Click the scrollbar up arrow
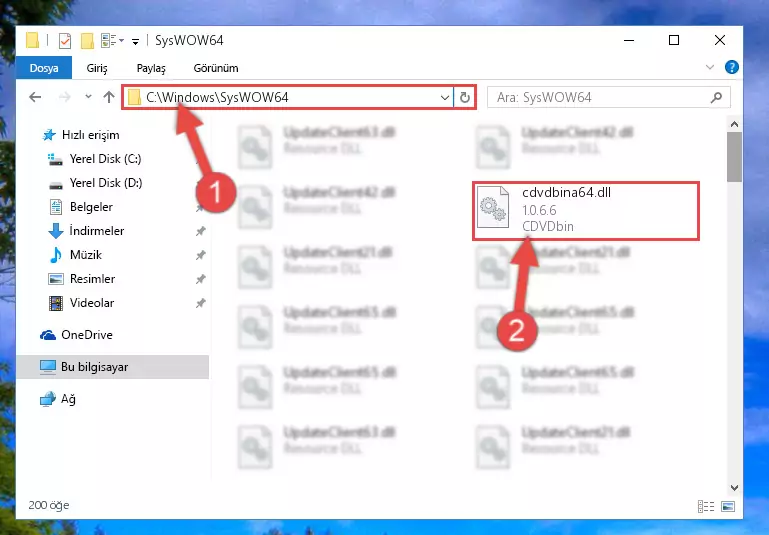The width and height of the screenshot is (769, 535). pos(734,125)
